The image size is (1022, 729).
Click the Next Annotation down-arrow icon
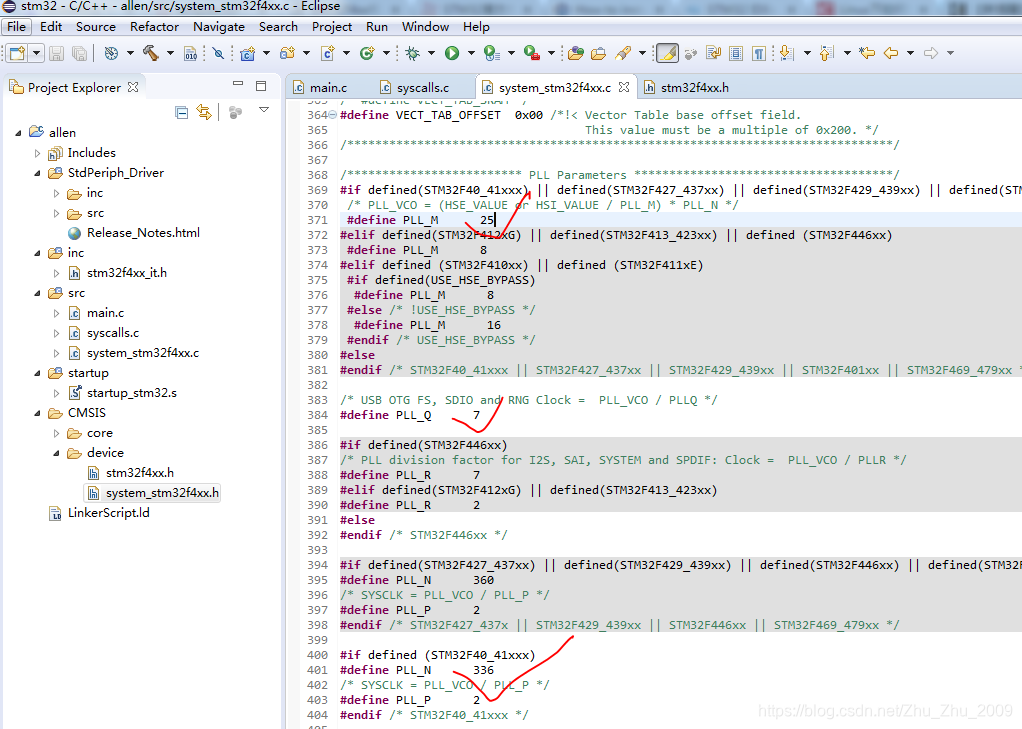click(x=787, y=53)
